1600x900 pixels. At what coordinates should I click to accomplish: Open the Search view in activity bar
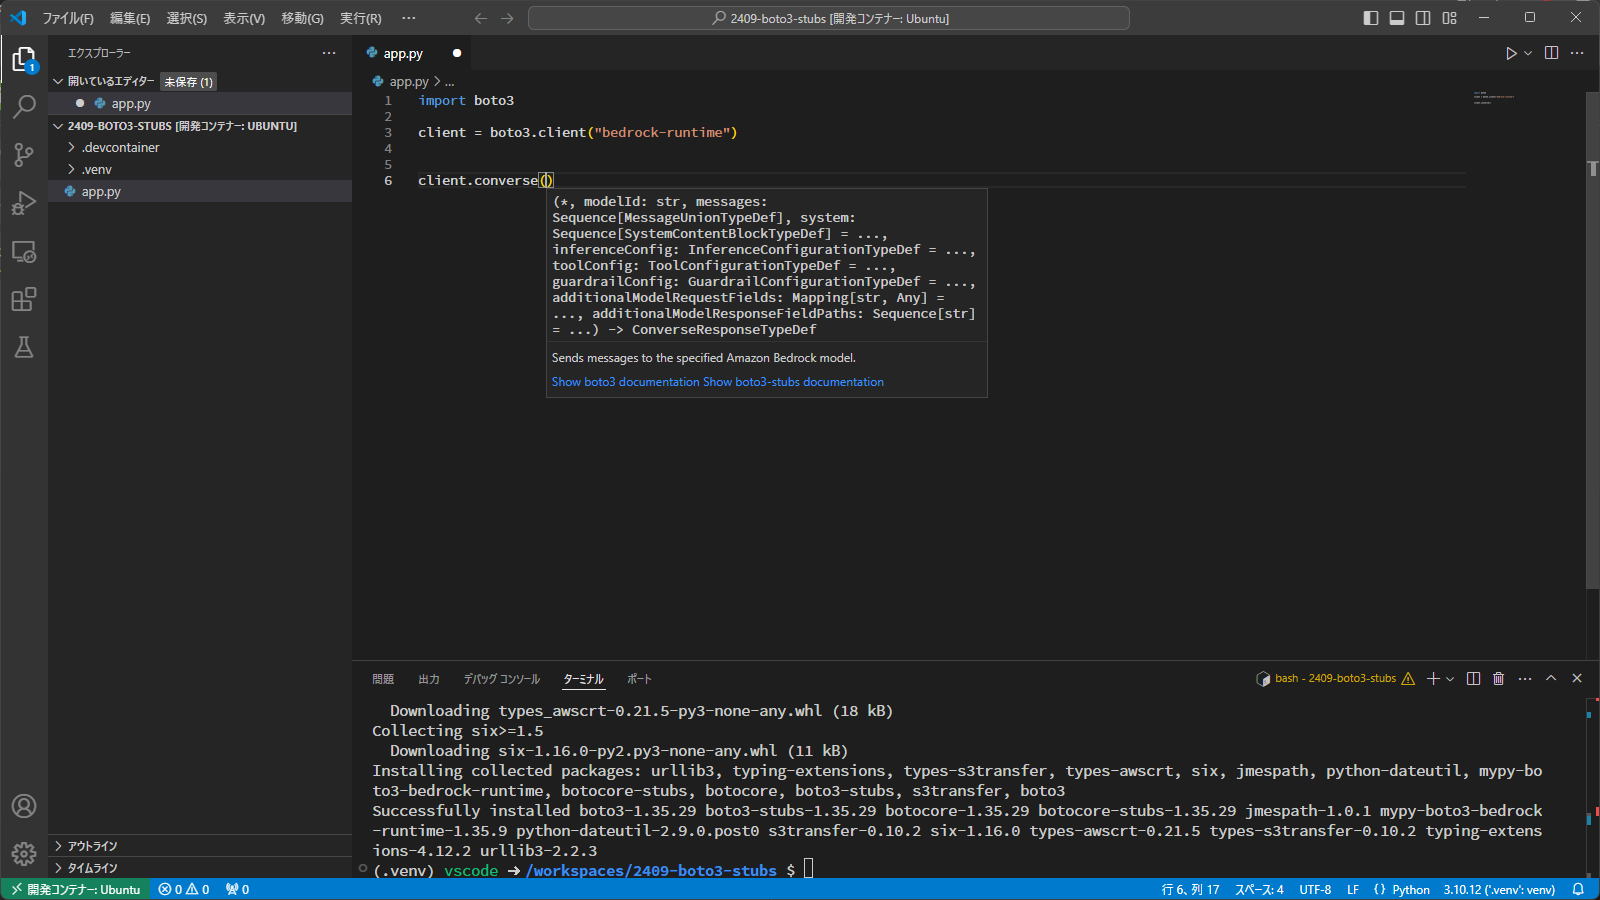pyautogui.click(x=24, y=106)
